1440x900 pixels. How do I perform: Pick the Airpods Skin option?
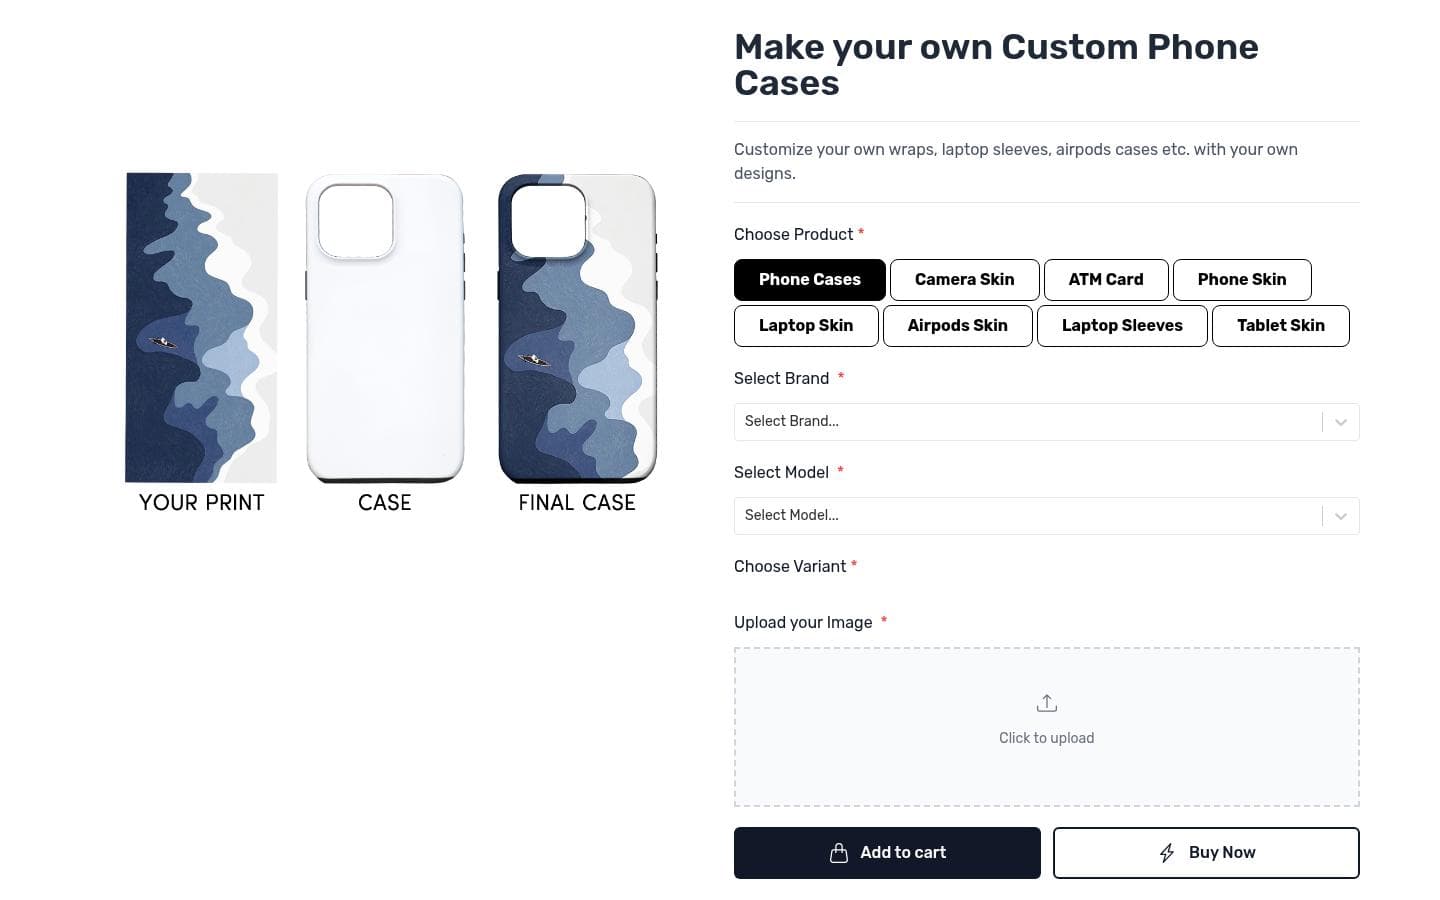[x=957, y=326]
